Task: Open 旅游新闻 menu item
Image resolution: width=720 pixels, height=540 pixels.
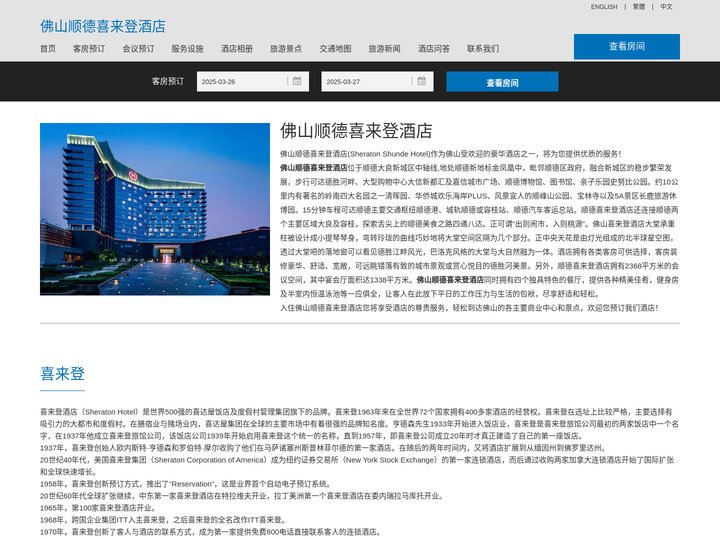Action: pos(384,49)
